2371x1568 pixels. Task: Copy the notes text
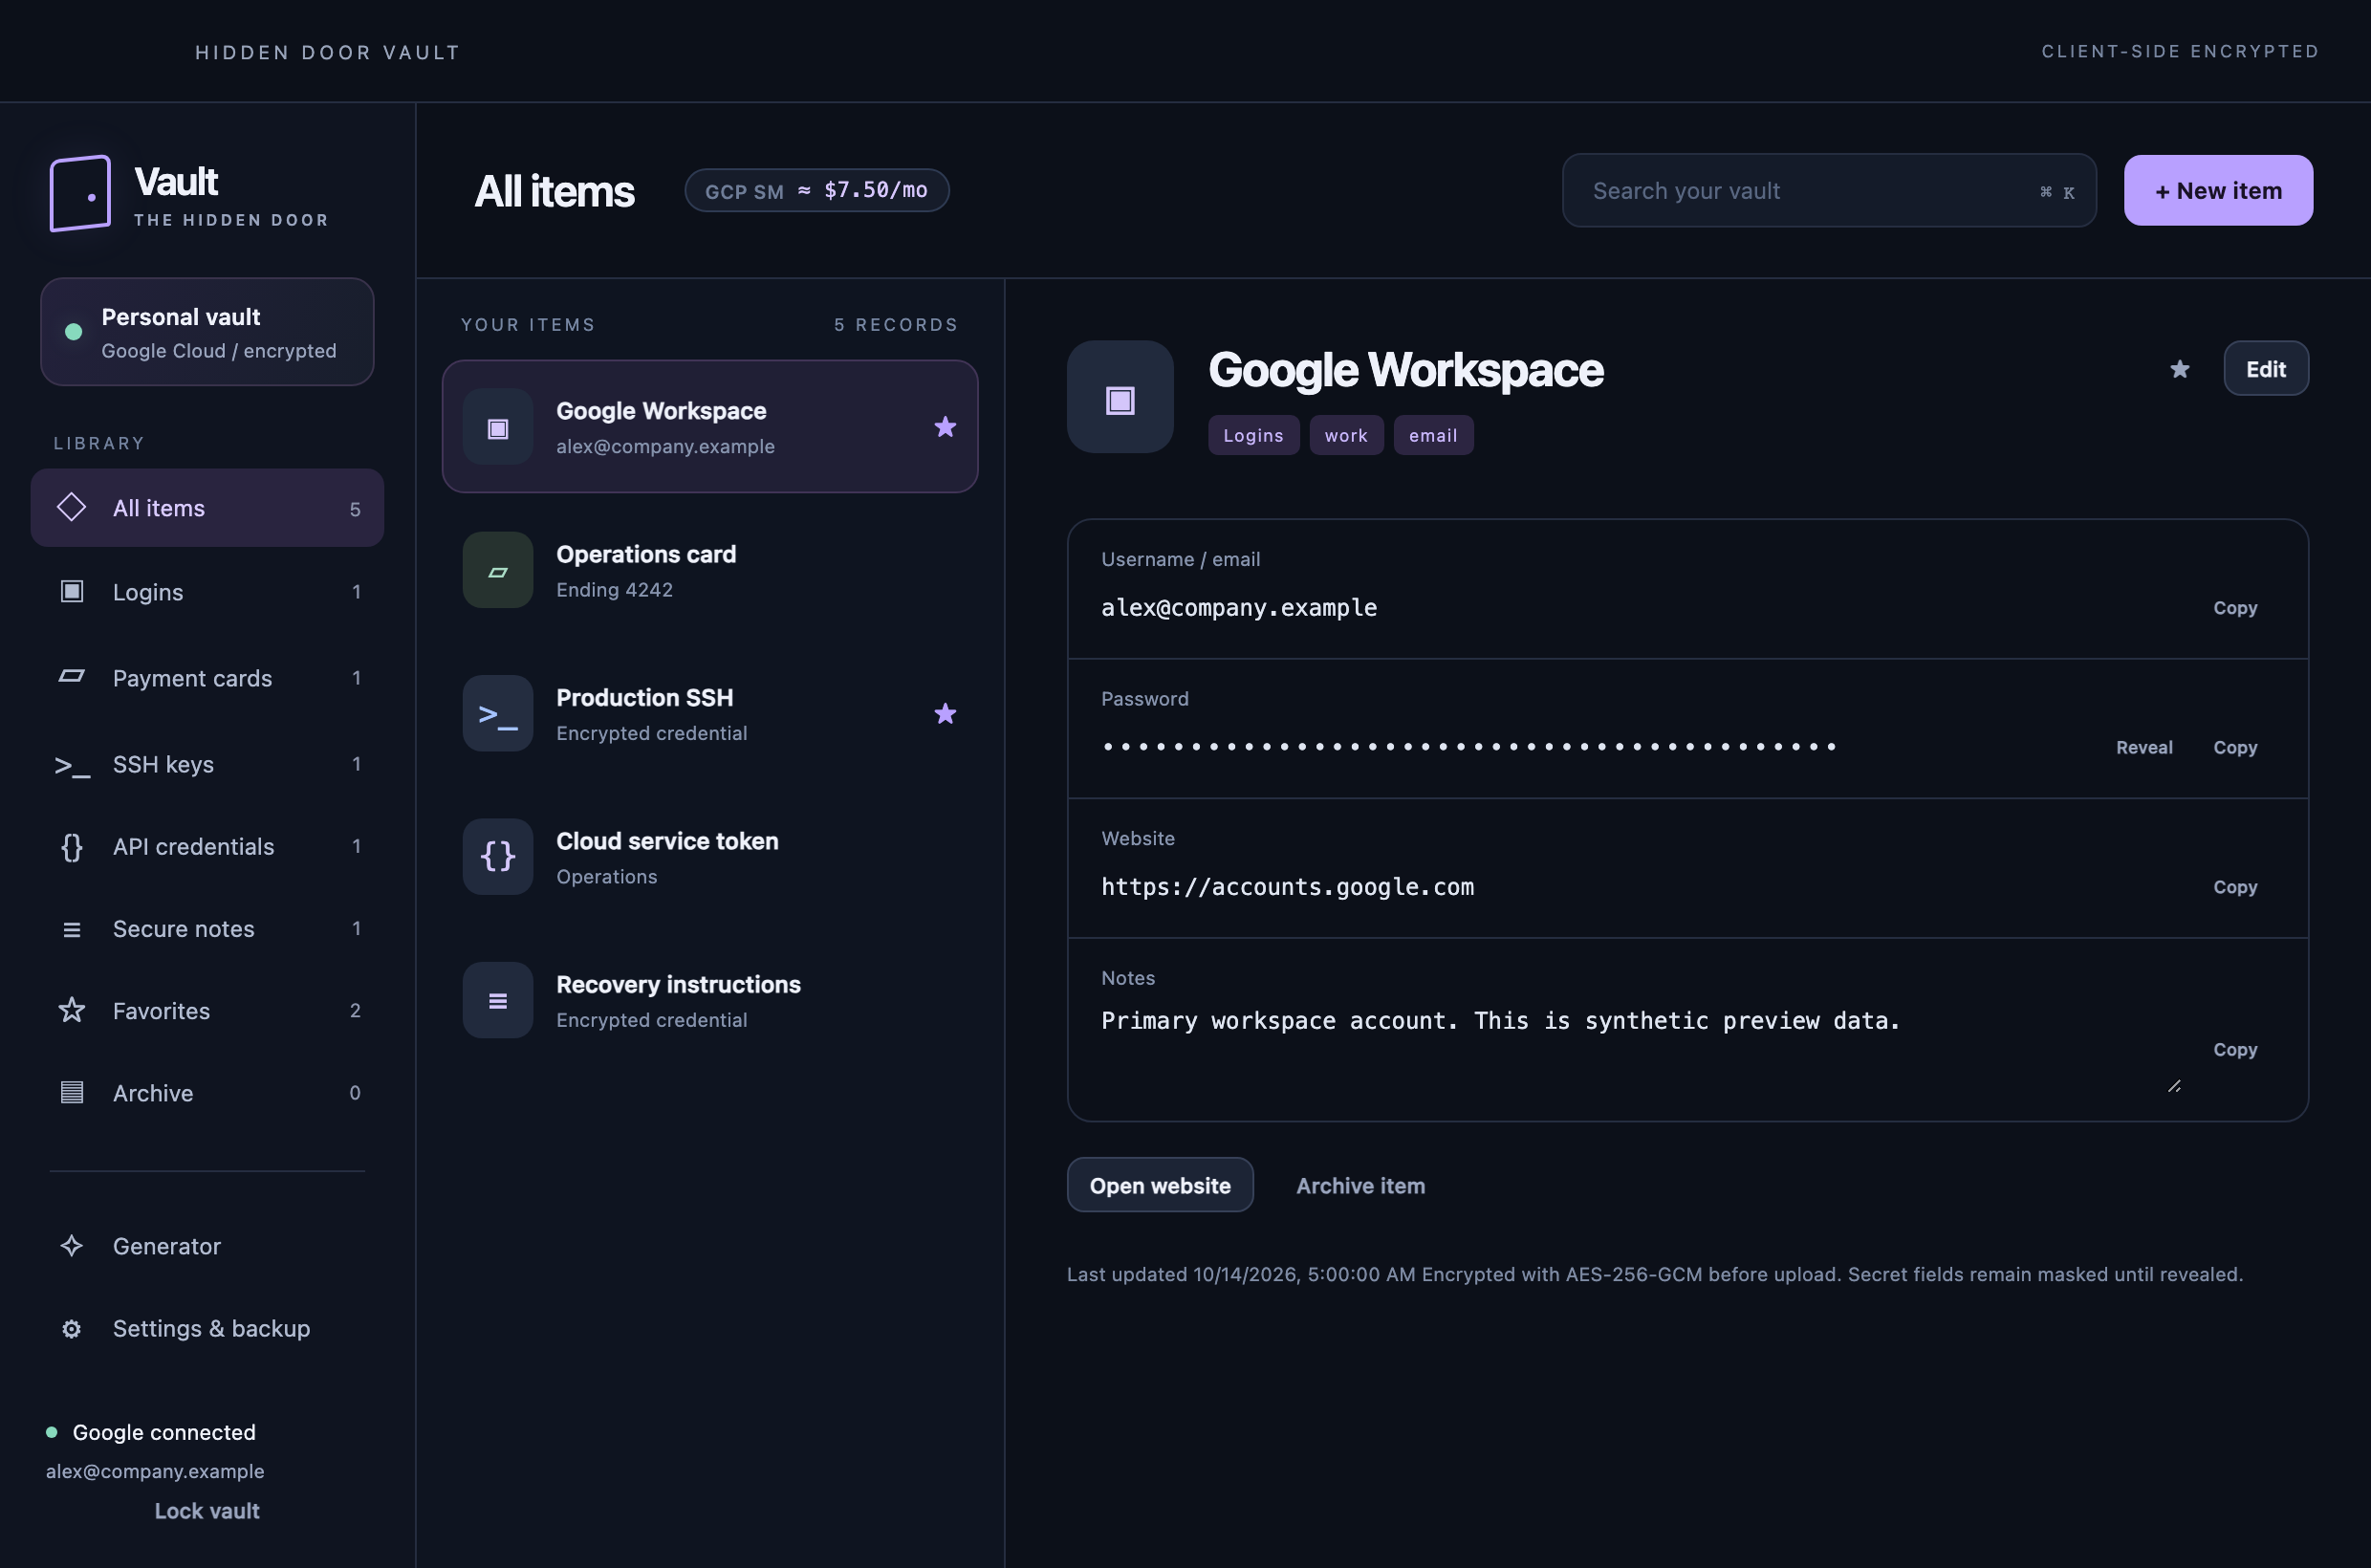coord(2235,1049)
